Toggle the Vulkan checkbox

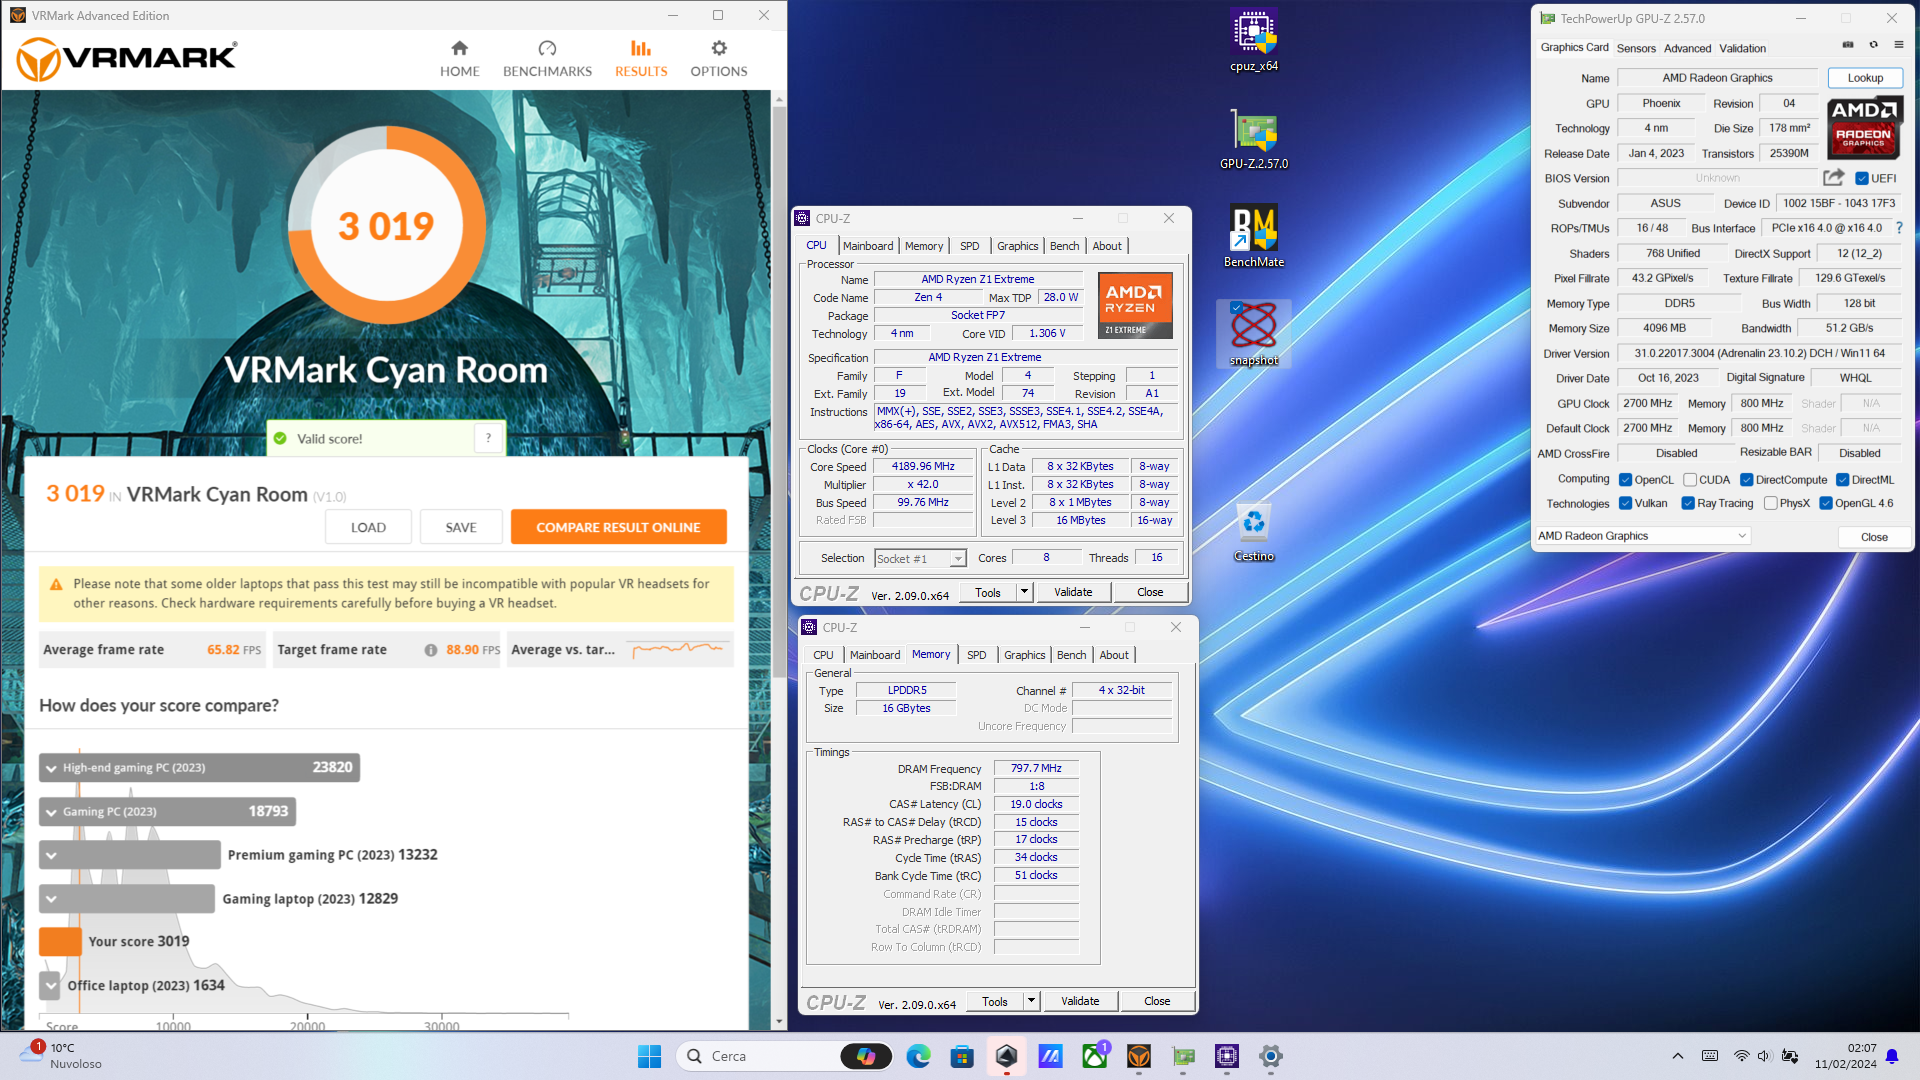[1626, 503]
